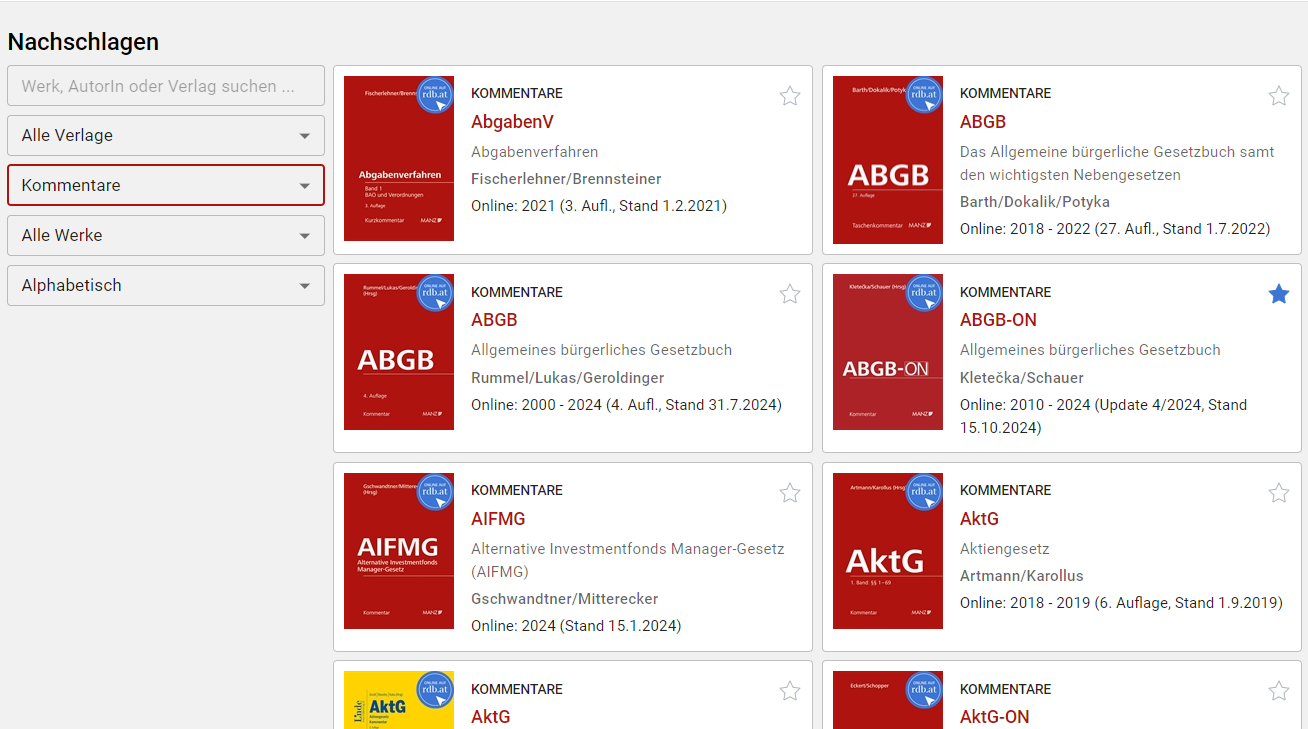The image size is (1308, 729).
Task: Toggle star on ABGB Barth/Dokalik/Potyka card
Action: (x=1279, y=96)
